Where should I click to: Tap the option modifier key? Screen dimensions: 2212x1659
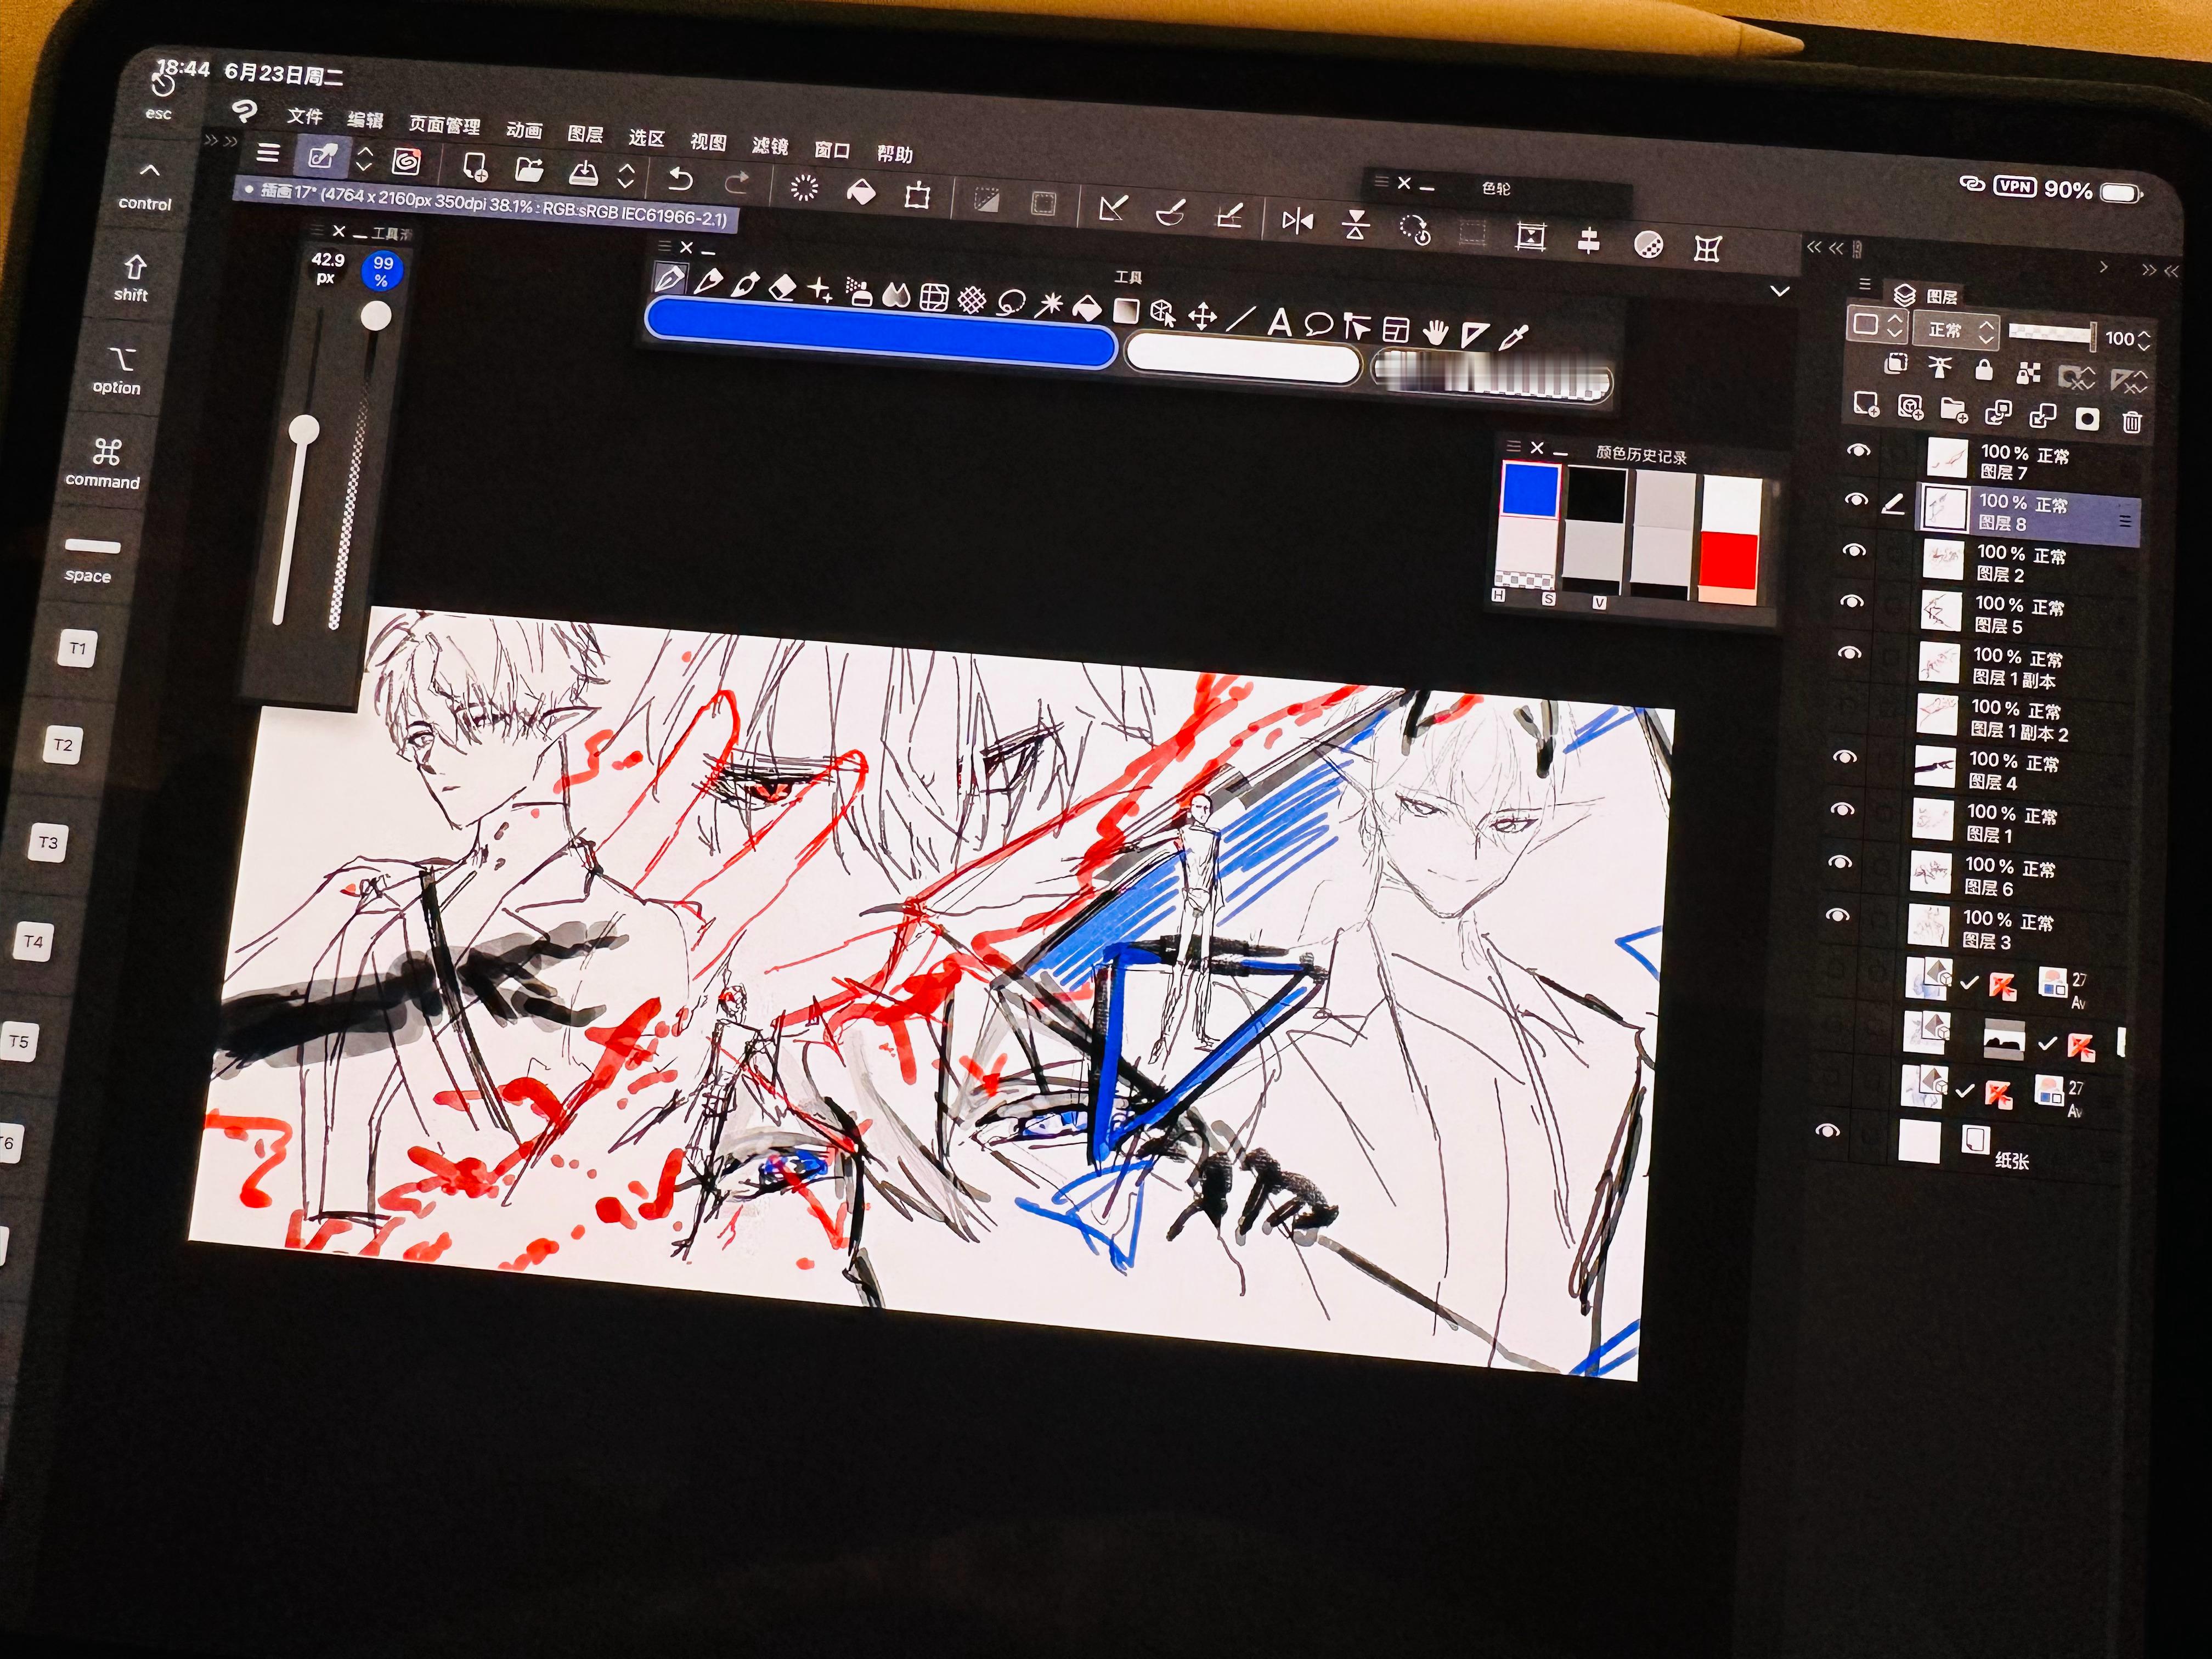[119, 371]
